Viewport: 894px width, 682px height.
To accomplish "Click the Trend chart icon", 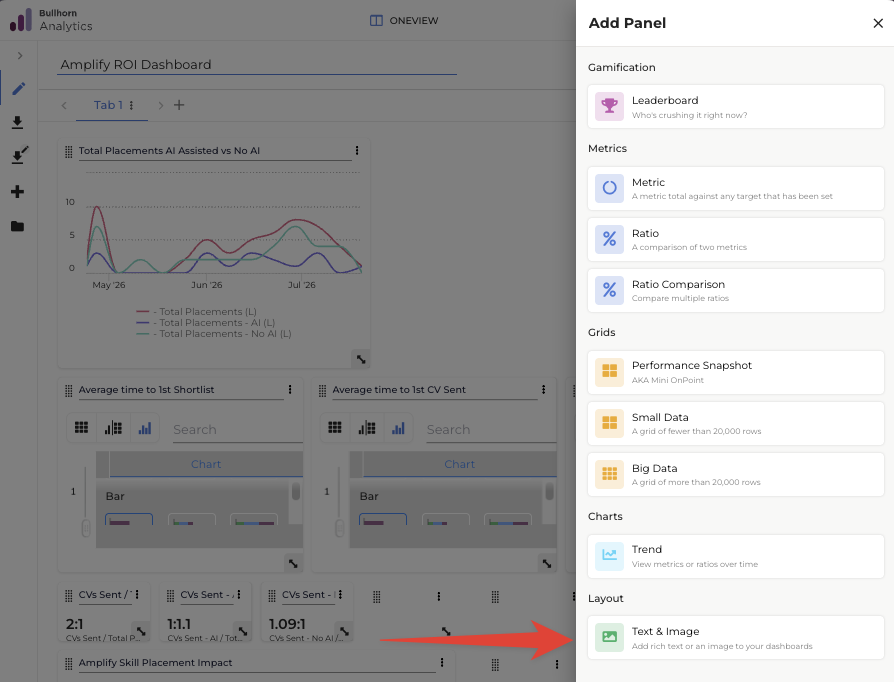I will click(609, 556).
